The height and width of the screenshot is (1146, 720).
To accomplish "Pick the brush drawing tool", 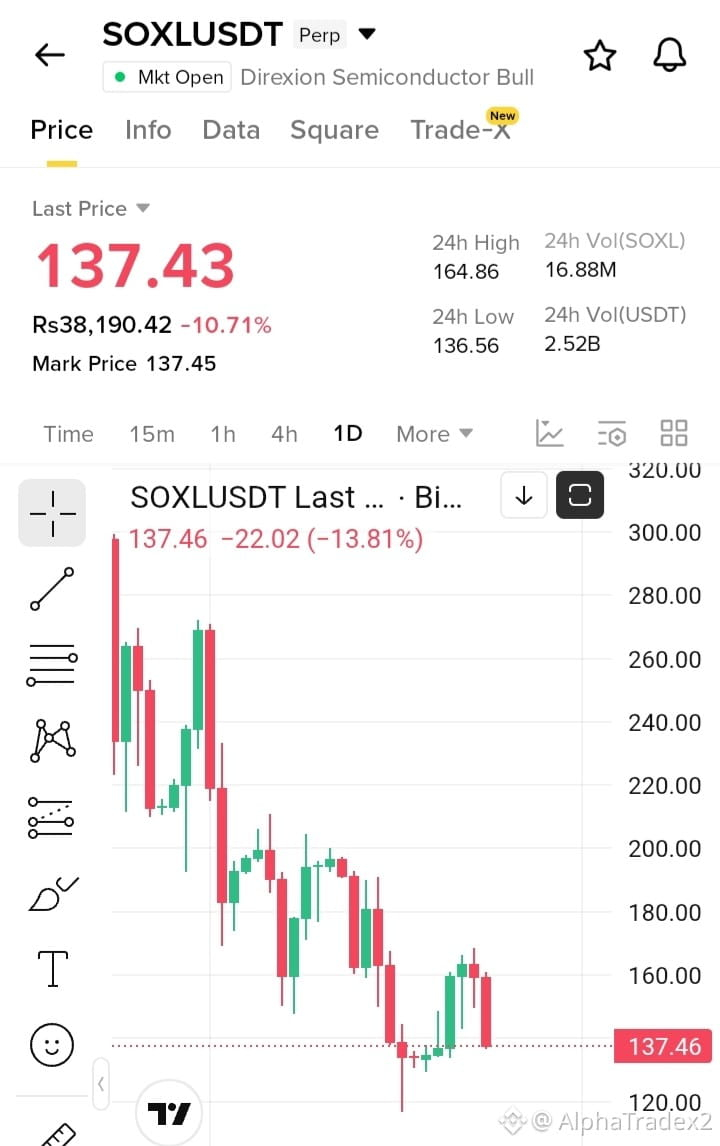I will point(53,894).
